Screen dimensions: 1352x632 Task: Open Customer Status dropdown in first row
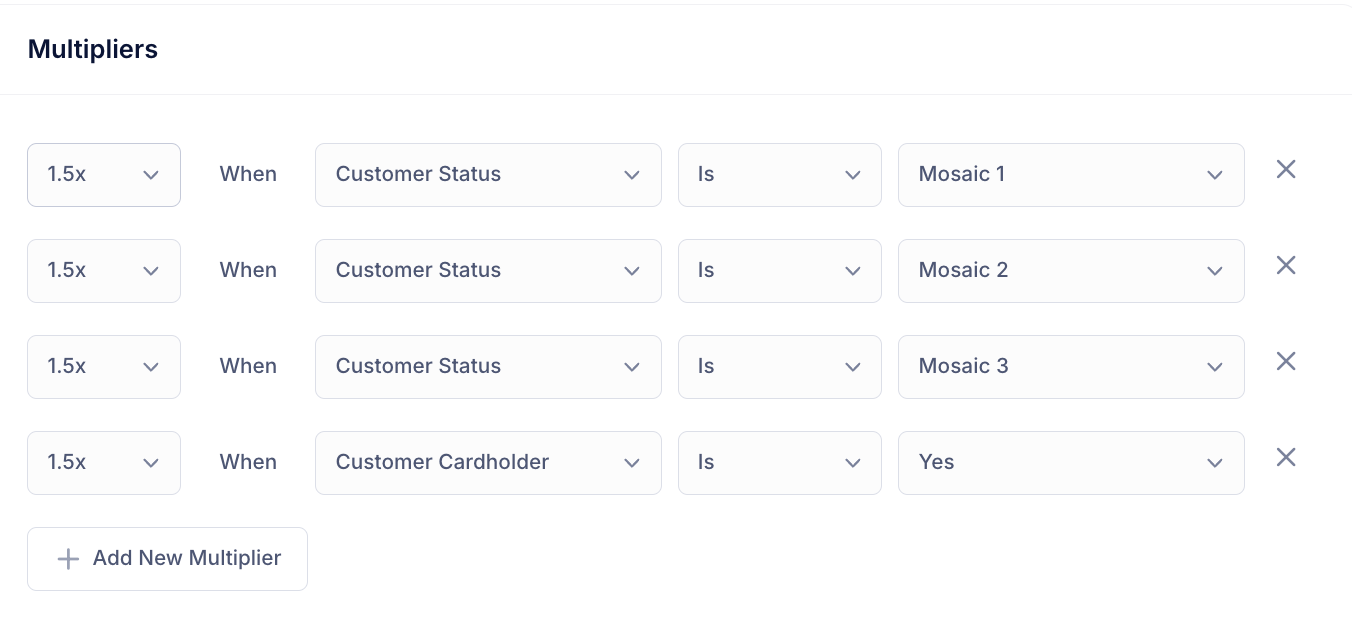click(488, 175)
